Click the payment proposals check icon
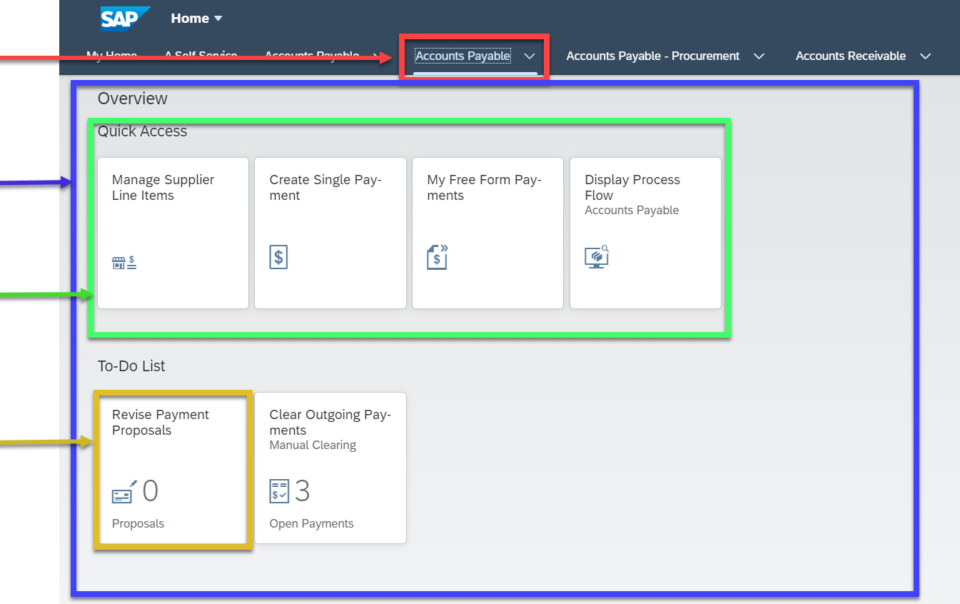Image resolution: width=960 pixels, height=604 pixels. click(x=124, y=492)
